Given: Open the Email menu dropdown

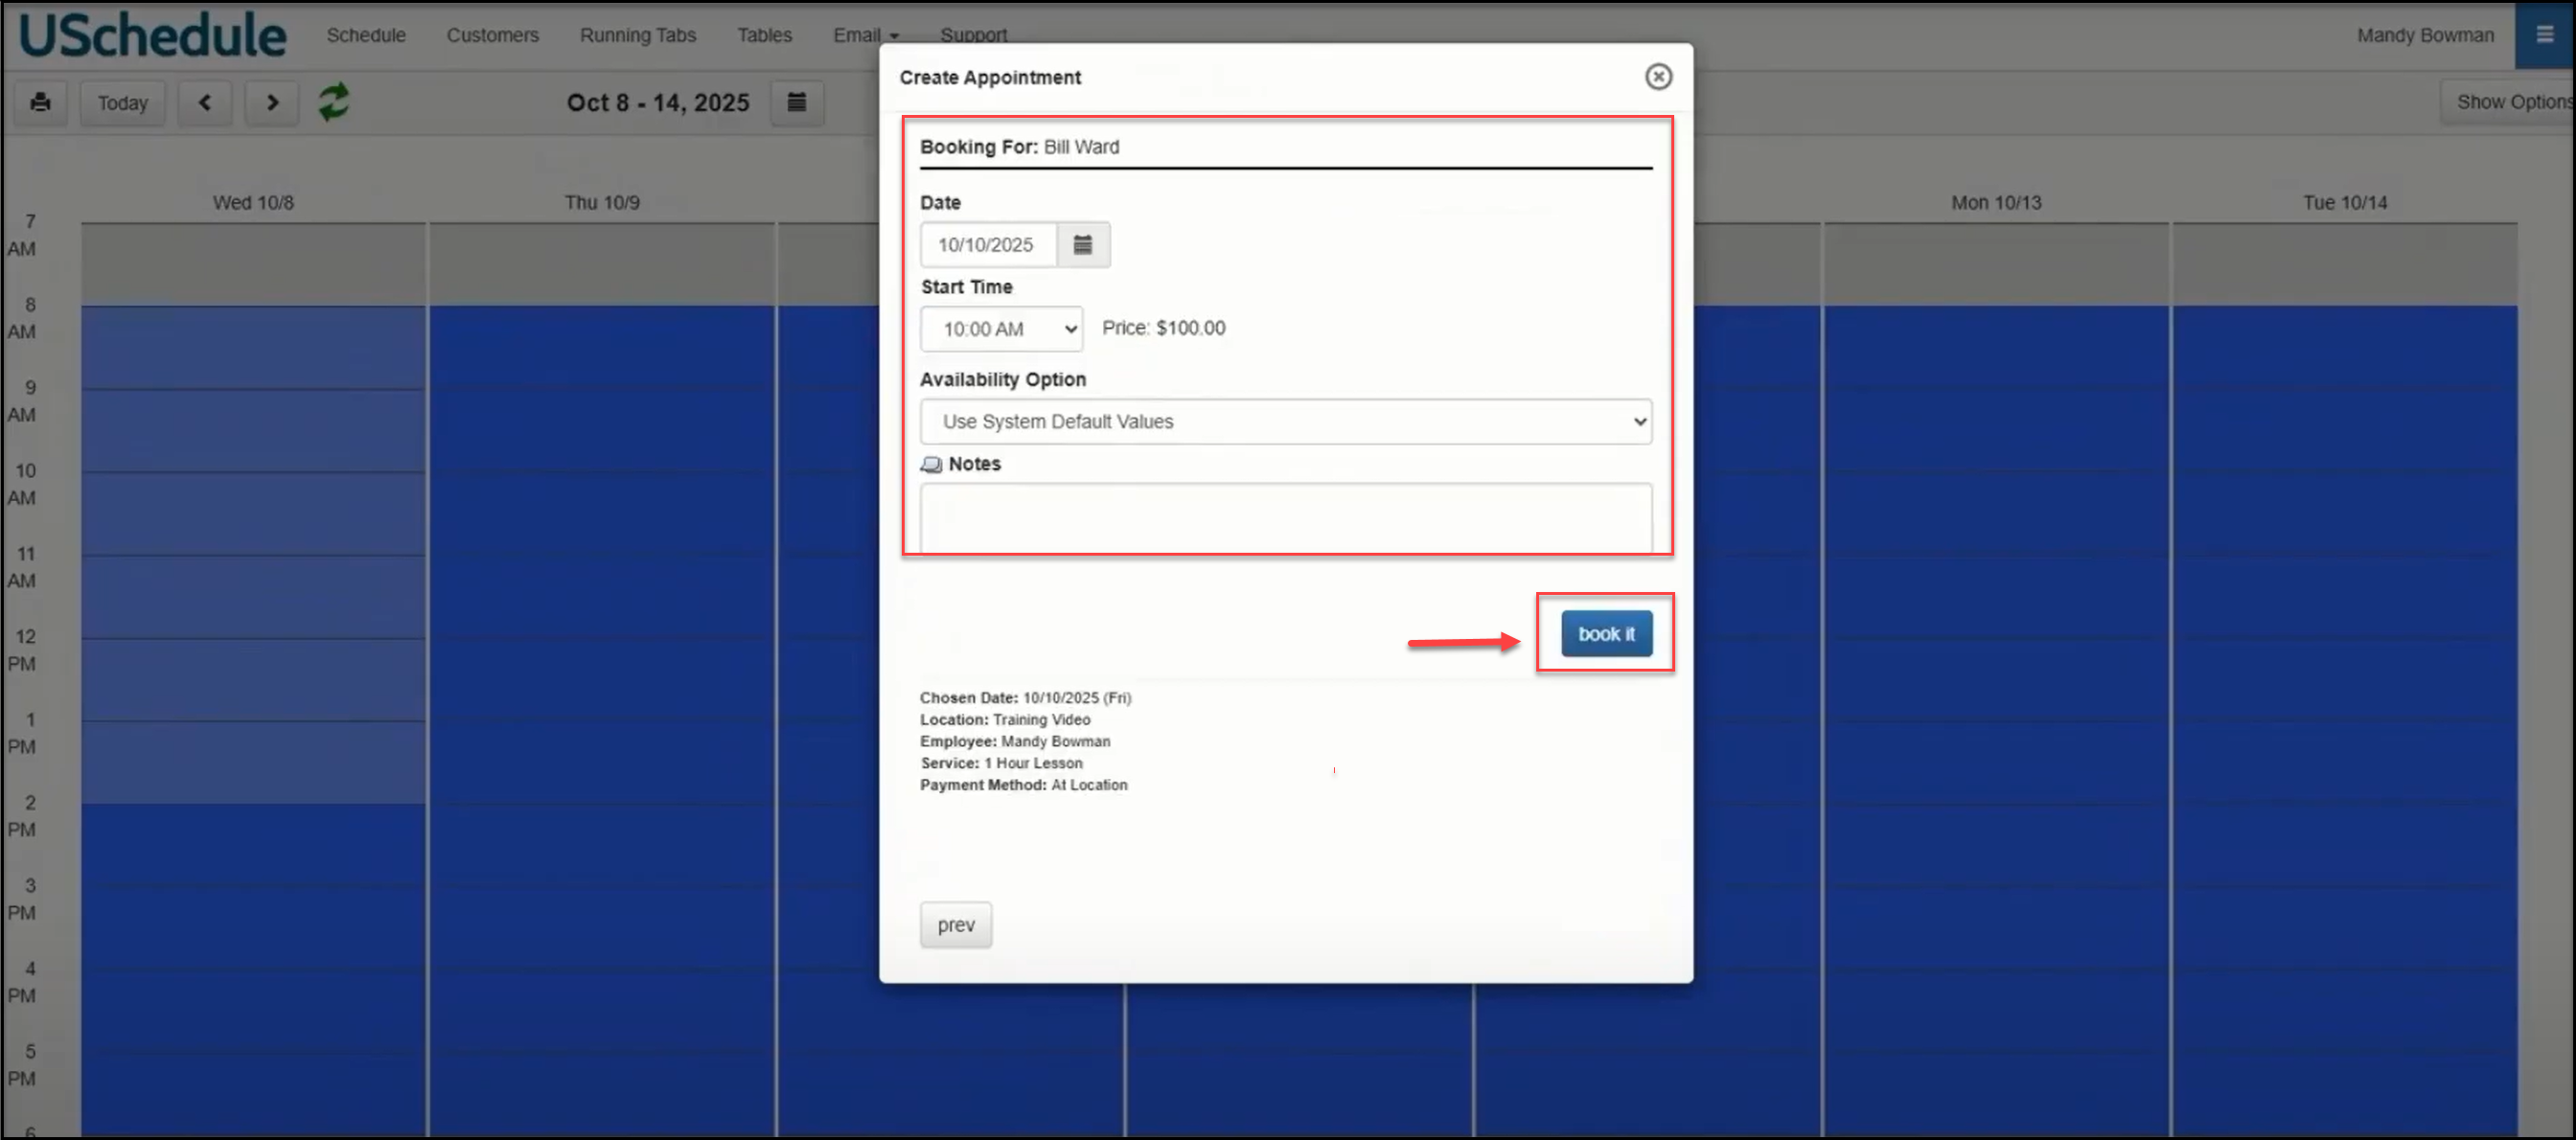Looking at the screenshot, I should coord(866,35).
